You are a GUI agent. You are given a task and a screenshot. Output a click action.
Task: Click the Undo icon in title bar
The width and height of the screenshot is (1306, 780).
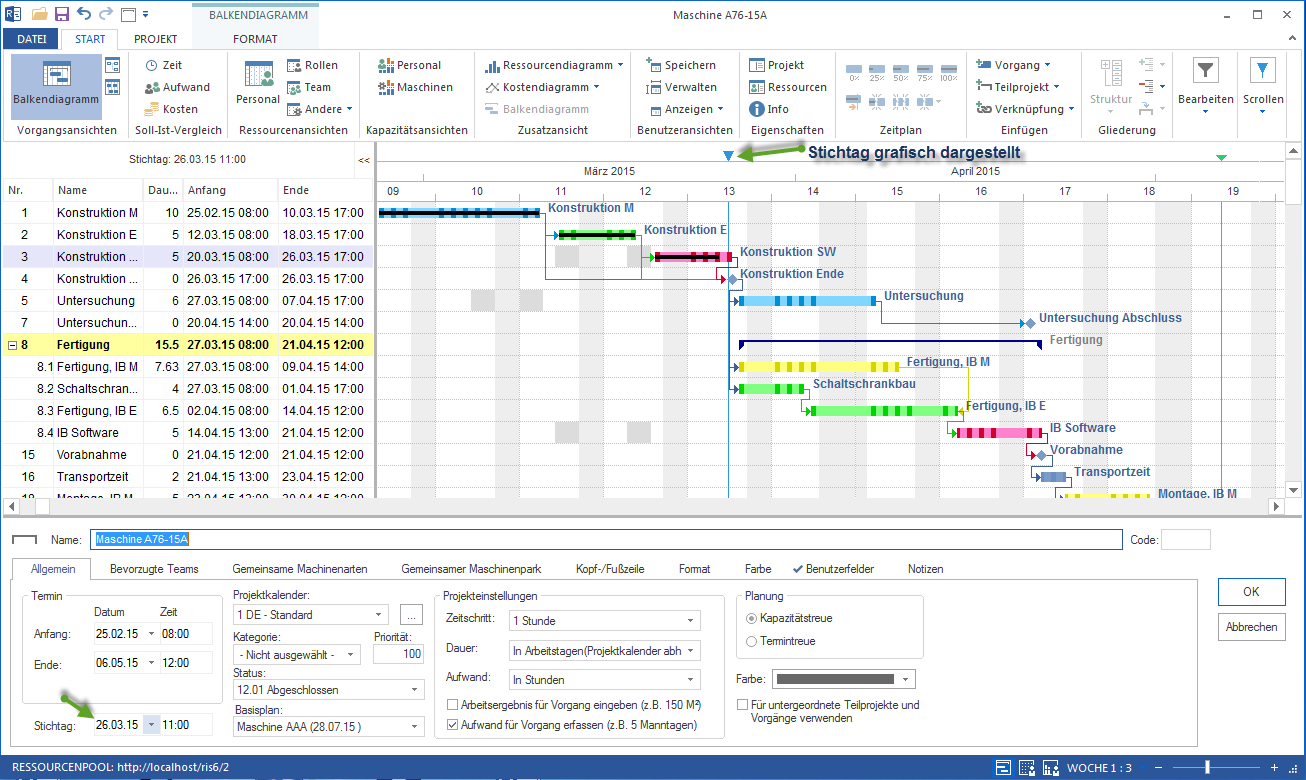(84, 14)
